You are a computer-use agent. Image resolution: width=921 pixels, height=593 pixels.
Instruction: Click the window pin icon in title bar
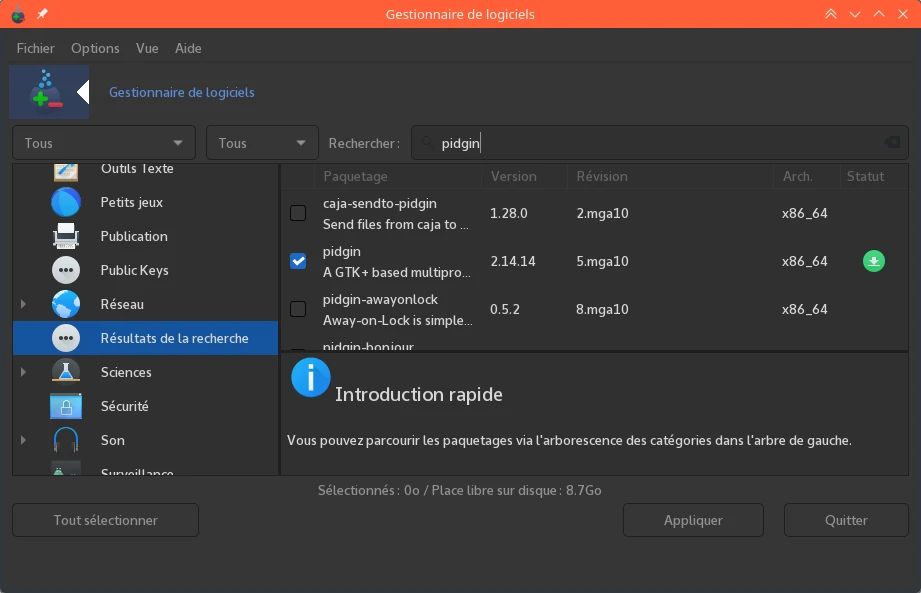point(42,14)
